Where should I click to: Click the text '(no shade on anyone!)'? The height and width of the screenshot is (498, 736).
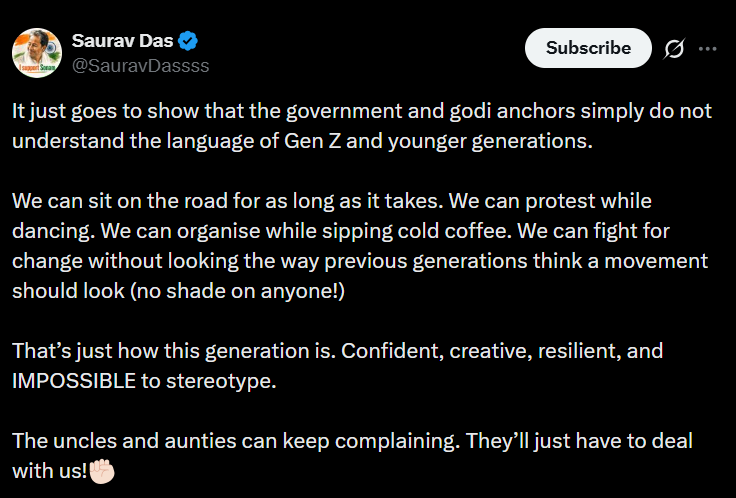(x=237, y=291)
